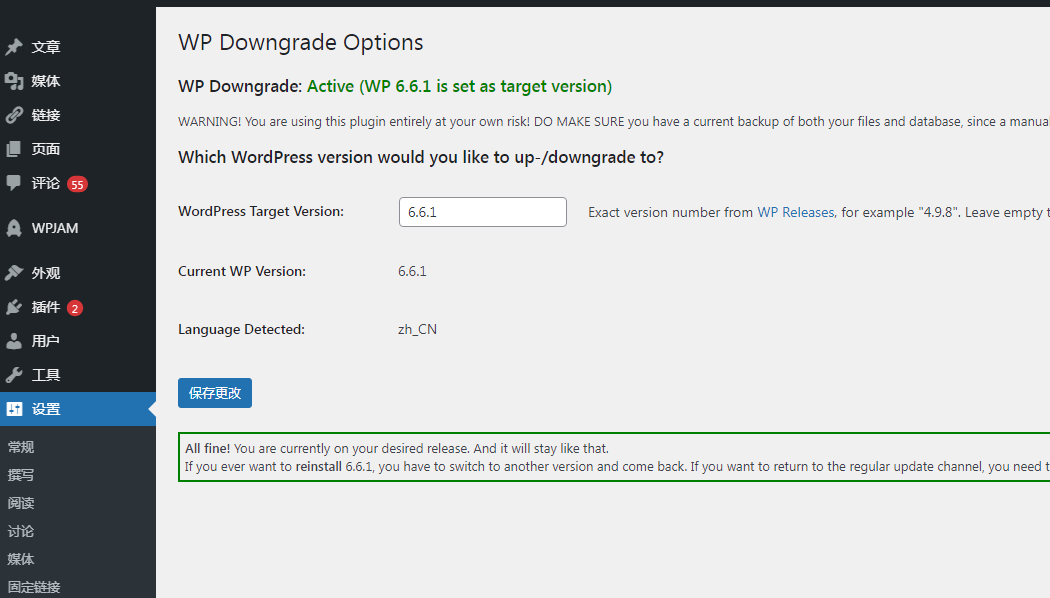Click the plug icon beside 插件
This screenshot has height=598, width=1050.
pos(14,307)
